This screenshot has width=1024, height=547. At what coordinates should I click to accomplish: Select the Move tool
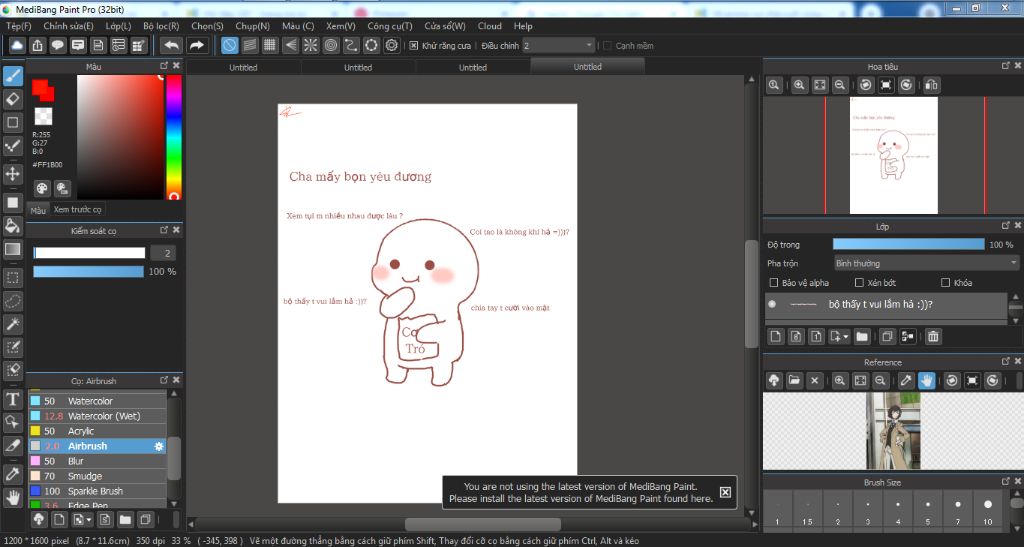(13, 174)
